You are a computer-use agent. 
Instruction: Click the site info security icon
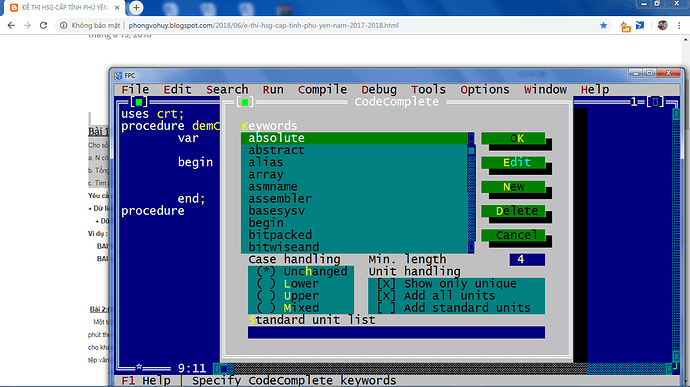[63, 26]
